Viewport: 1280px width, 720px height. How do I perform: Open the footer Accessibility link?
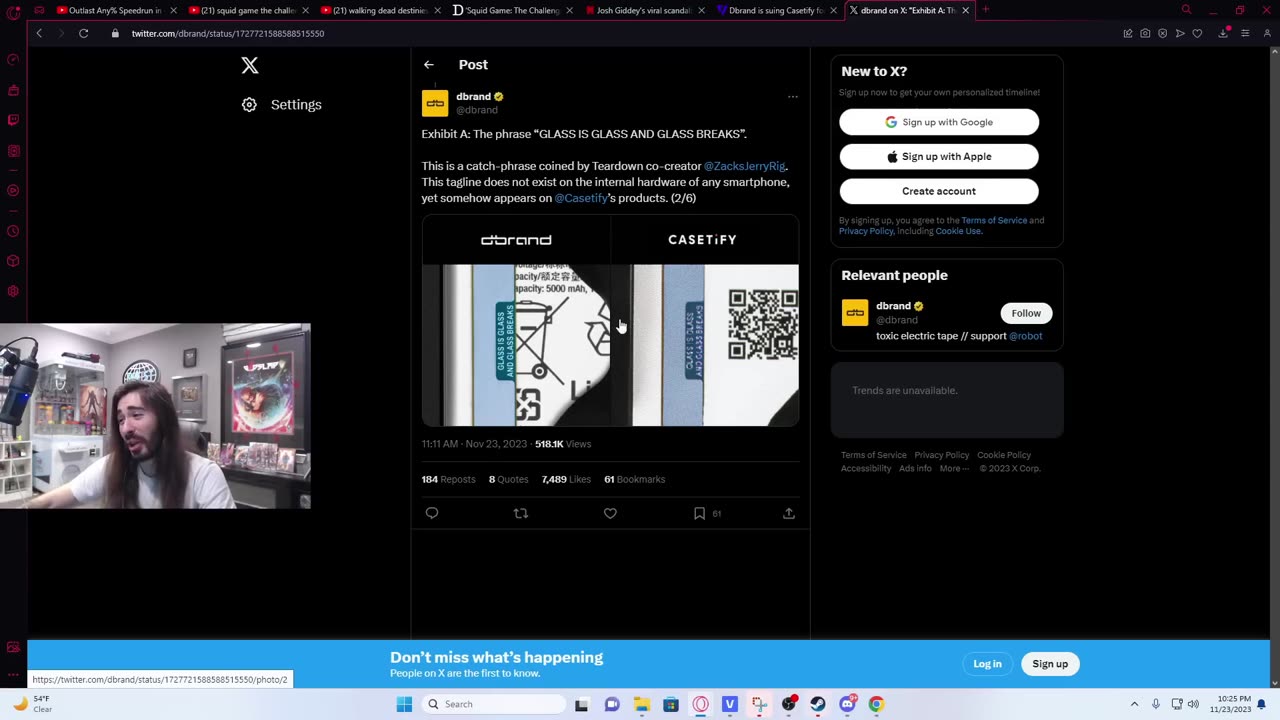click(x=866, y=468)
